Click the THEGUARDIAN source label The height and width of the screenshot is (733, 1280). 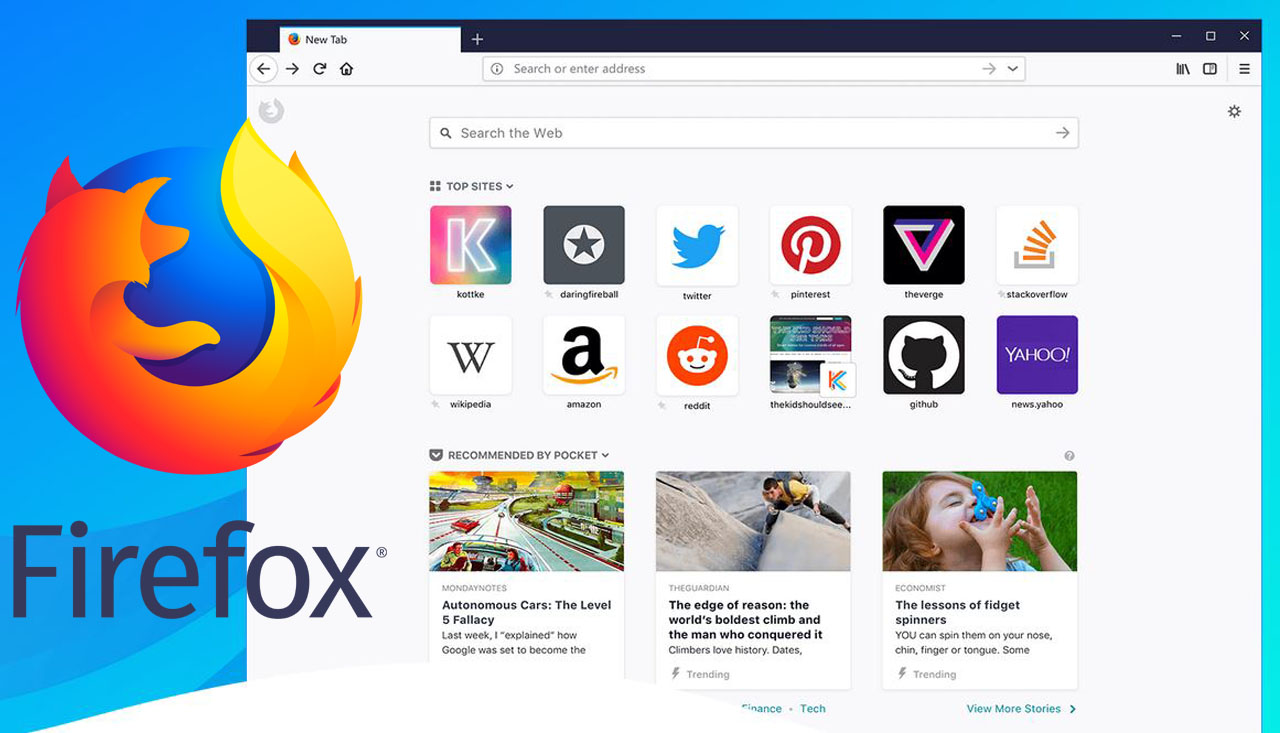coord(699,588)
